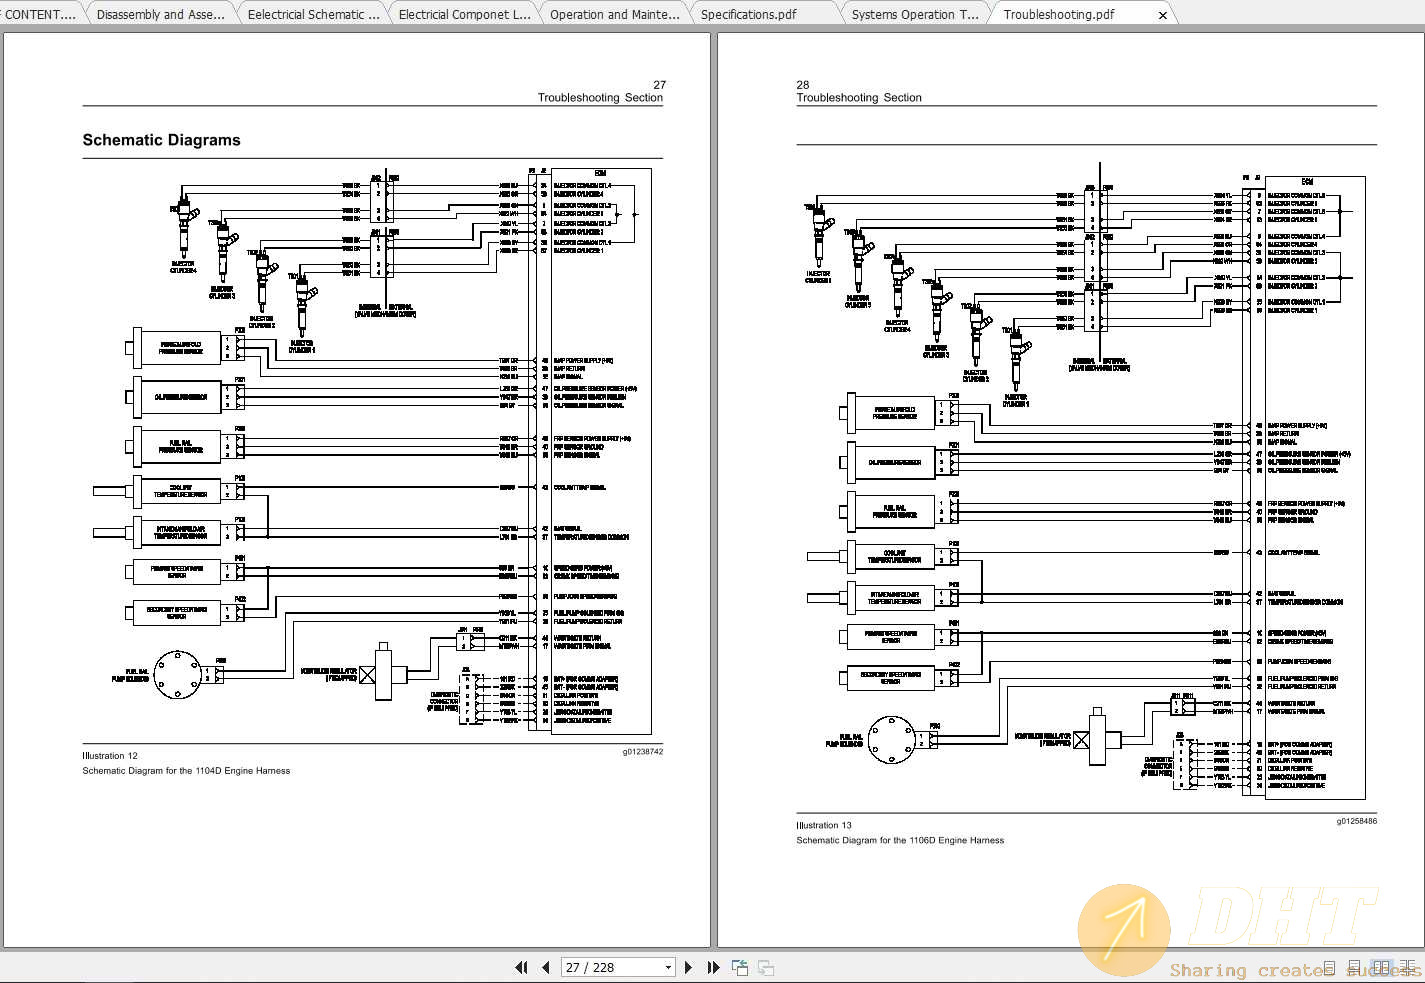The width and height of the screenshot is (1425, 983).
Task: Click the previous page arrow
Action: tap(546, 967)
